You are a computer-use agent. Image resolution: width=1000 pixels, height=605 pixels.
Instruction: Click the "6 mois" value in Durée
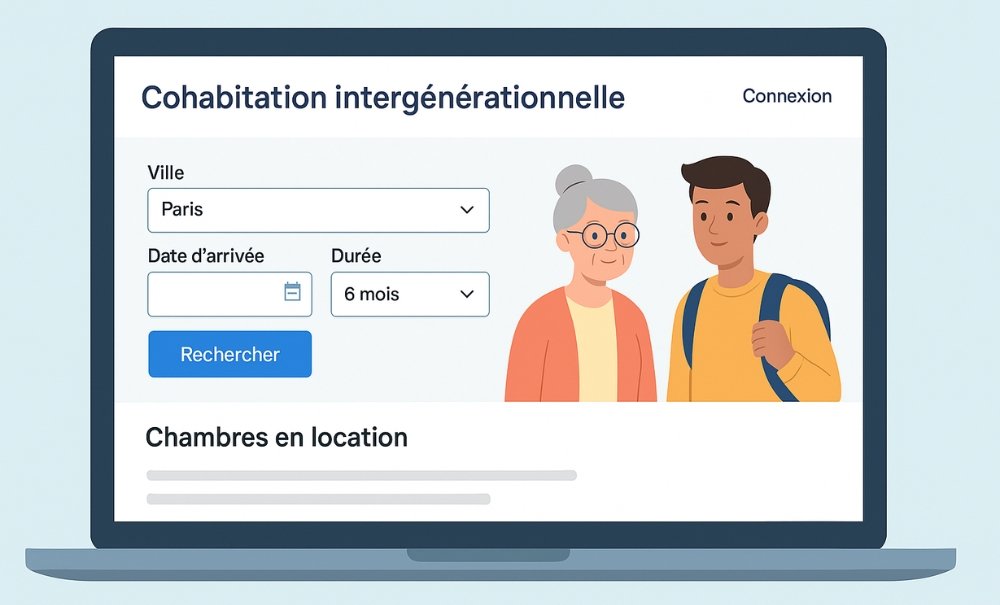[371, 294]
